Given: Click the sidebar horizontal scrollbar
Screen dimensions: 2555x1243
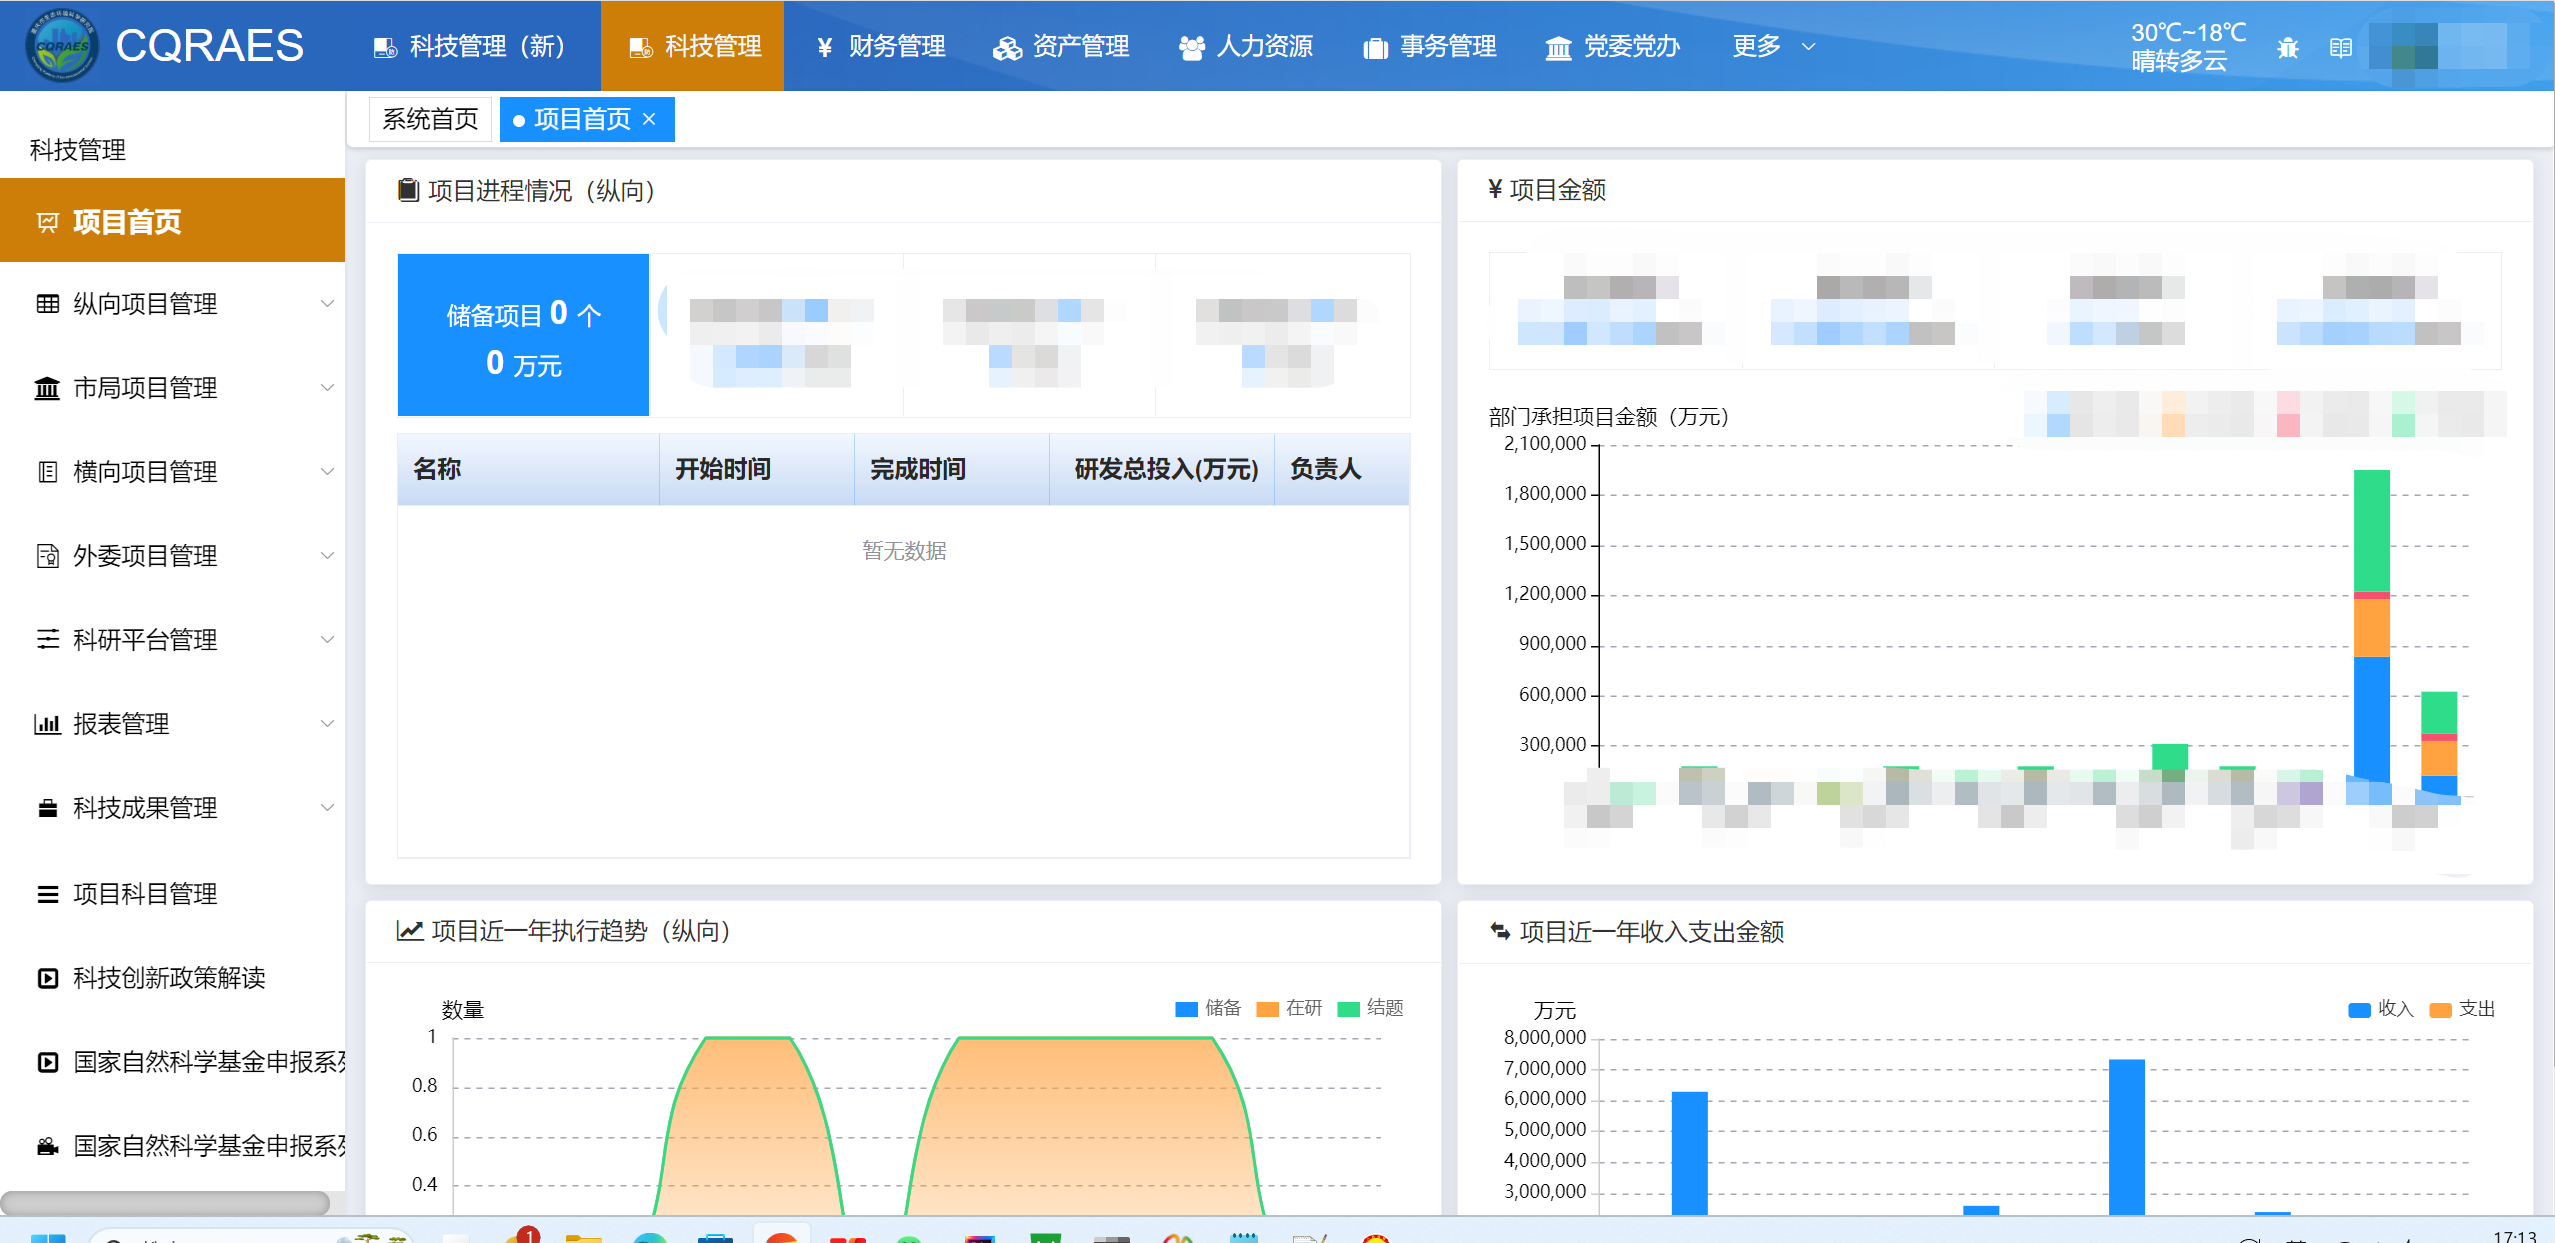Looking at the screenshot, I should [165, 1202].
